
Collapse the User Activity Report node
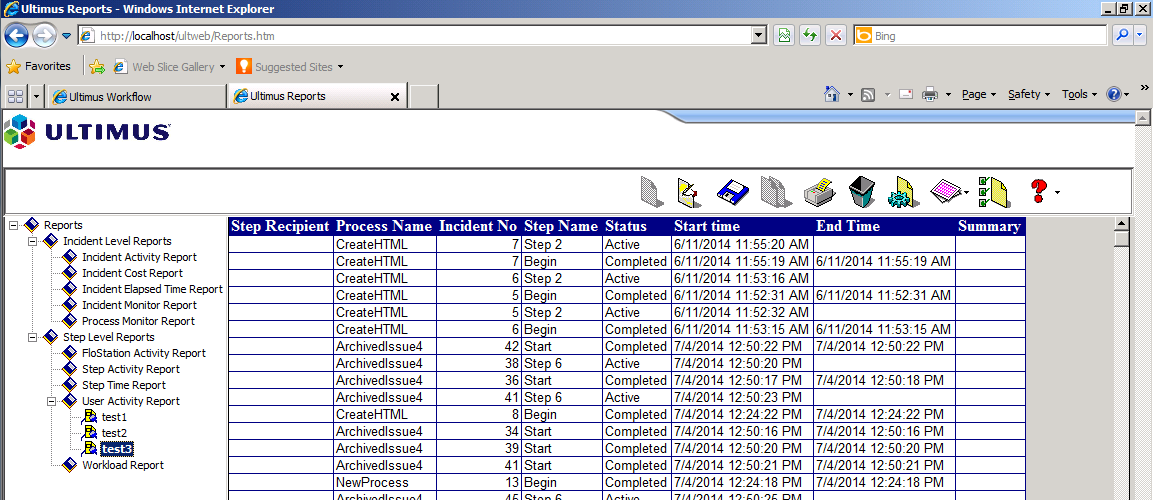52,401
